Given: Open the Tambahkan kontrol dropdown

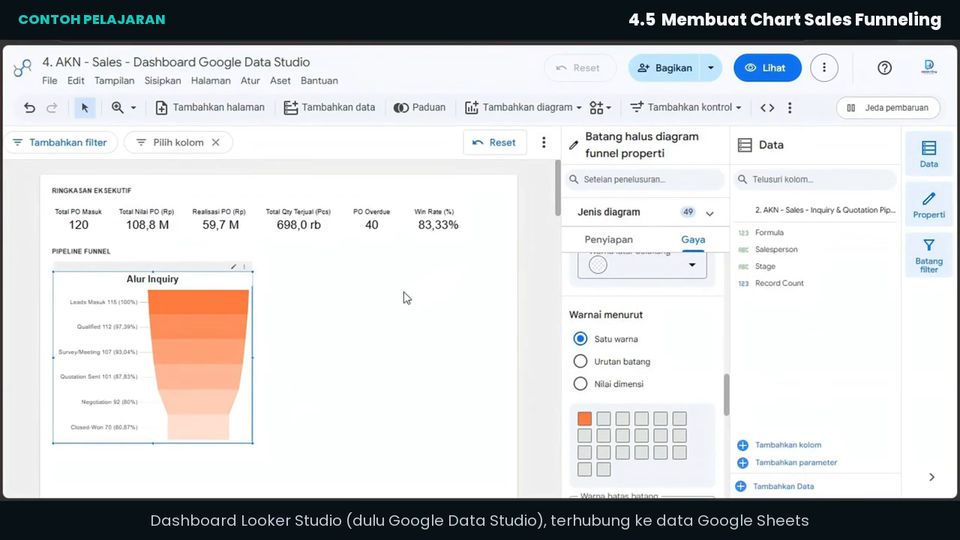Looking at the screenshot, I should click(686, 108).
